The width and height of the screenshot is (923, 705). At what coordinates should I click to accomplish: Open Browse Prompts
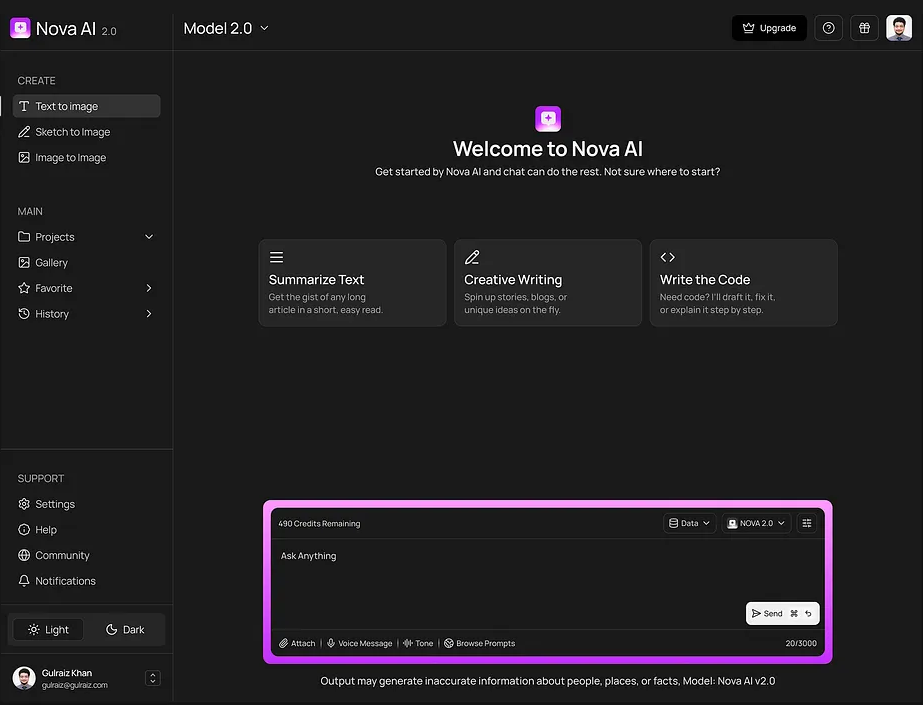(479, 643)
